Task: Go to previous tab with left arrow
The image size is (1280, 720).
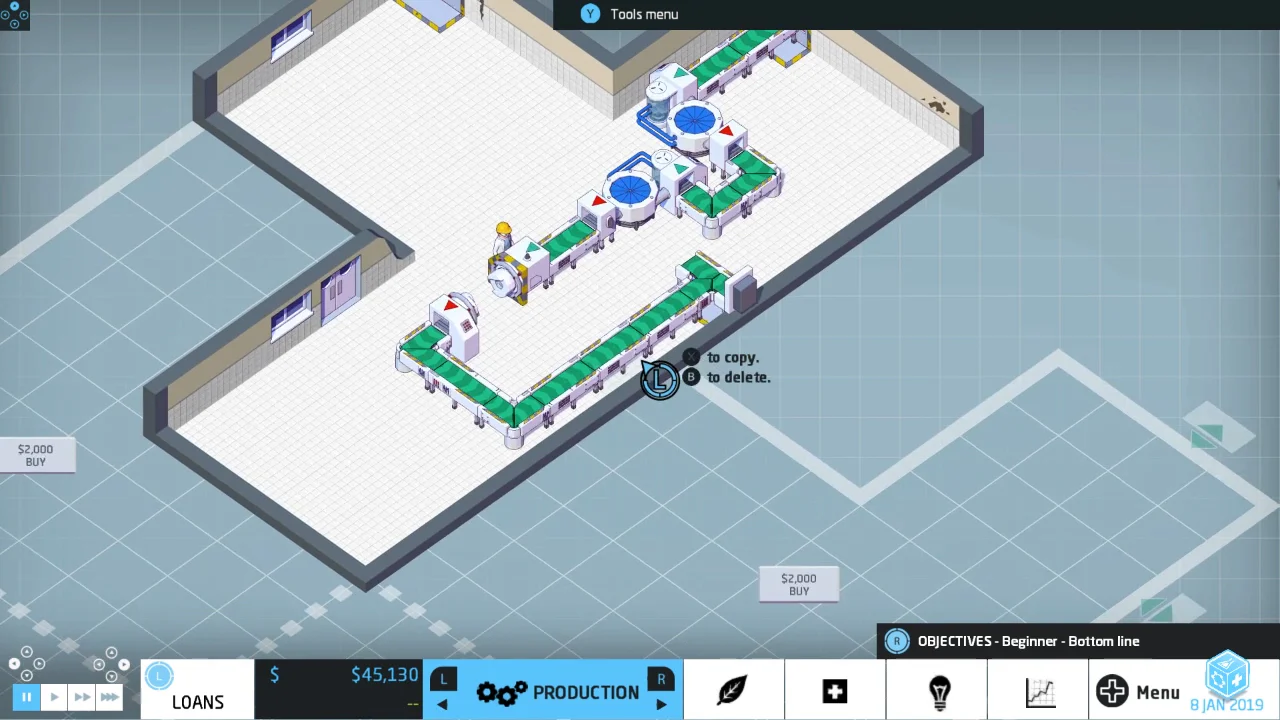Action: point(442,704)
